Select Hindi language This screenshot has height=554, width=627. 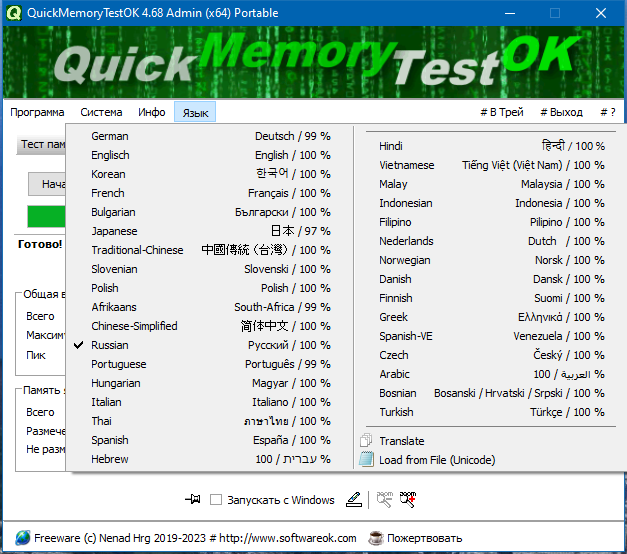[491, 146]
